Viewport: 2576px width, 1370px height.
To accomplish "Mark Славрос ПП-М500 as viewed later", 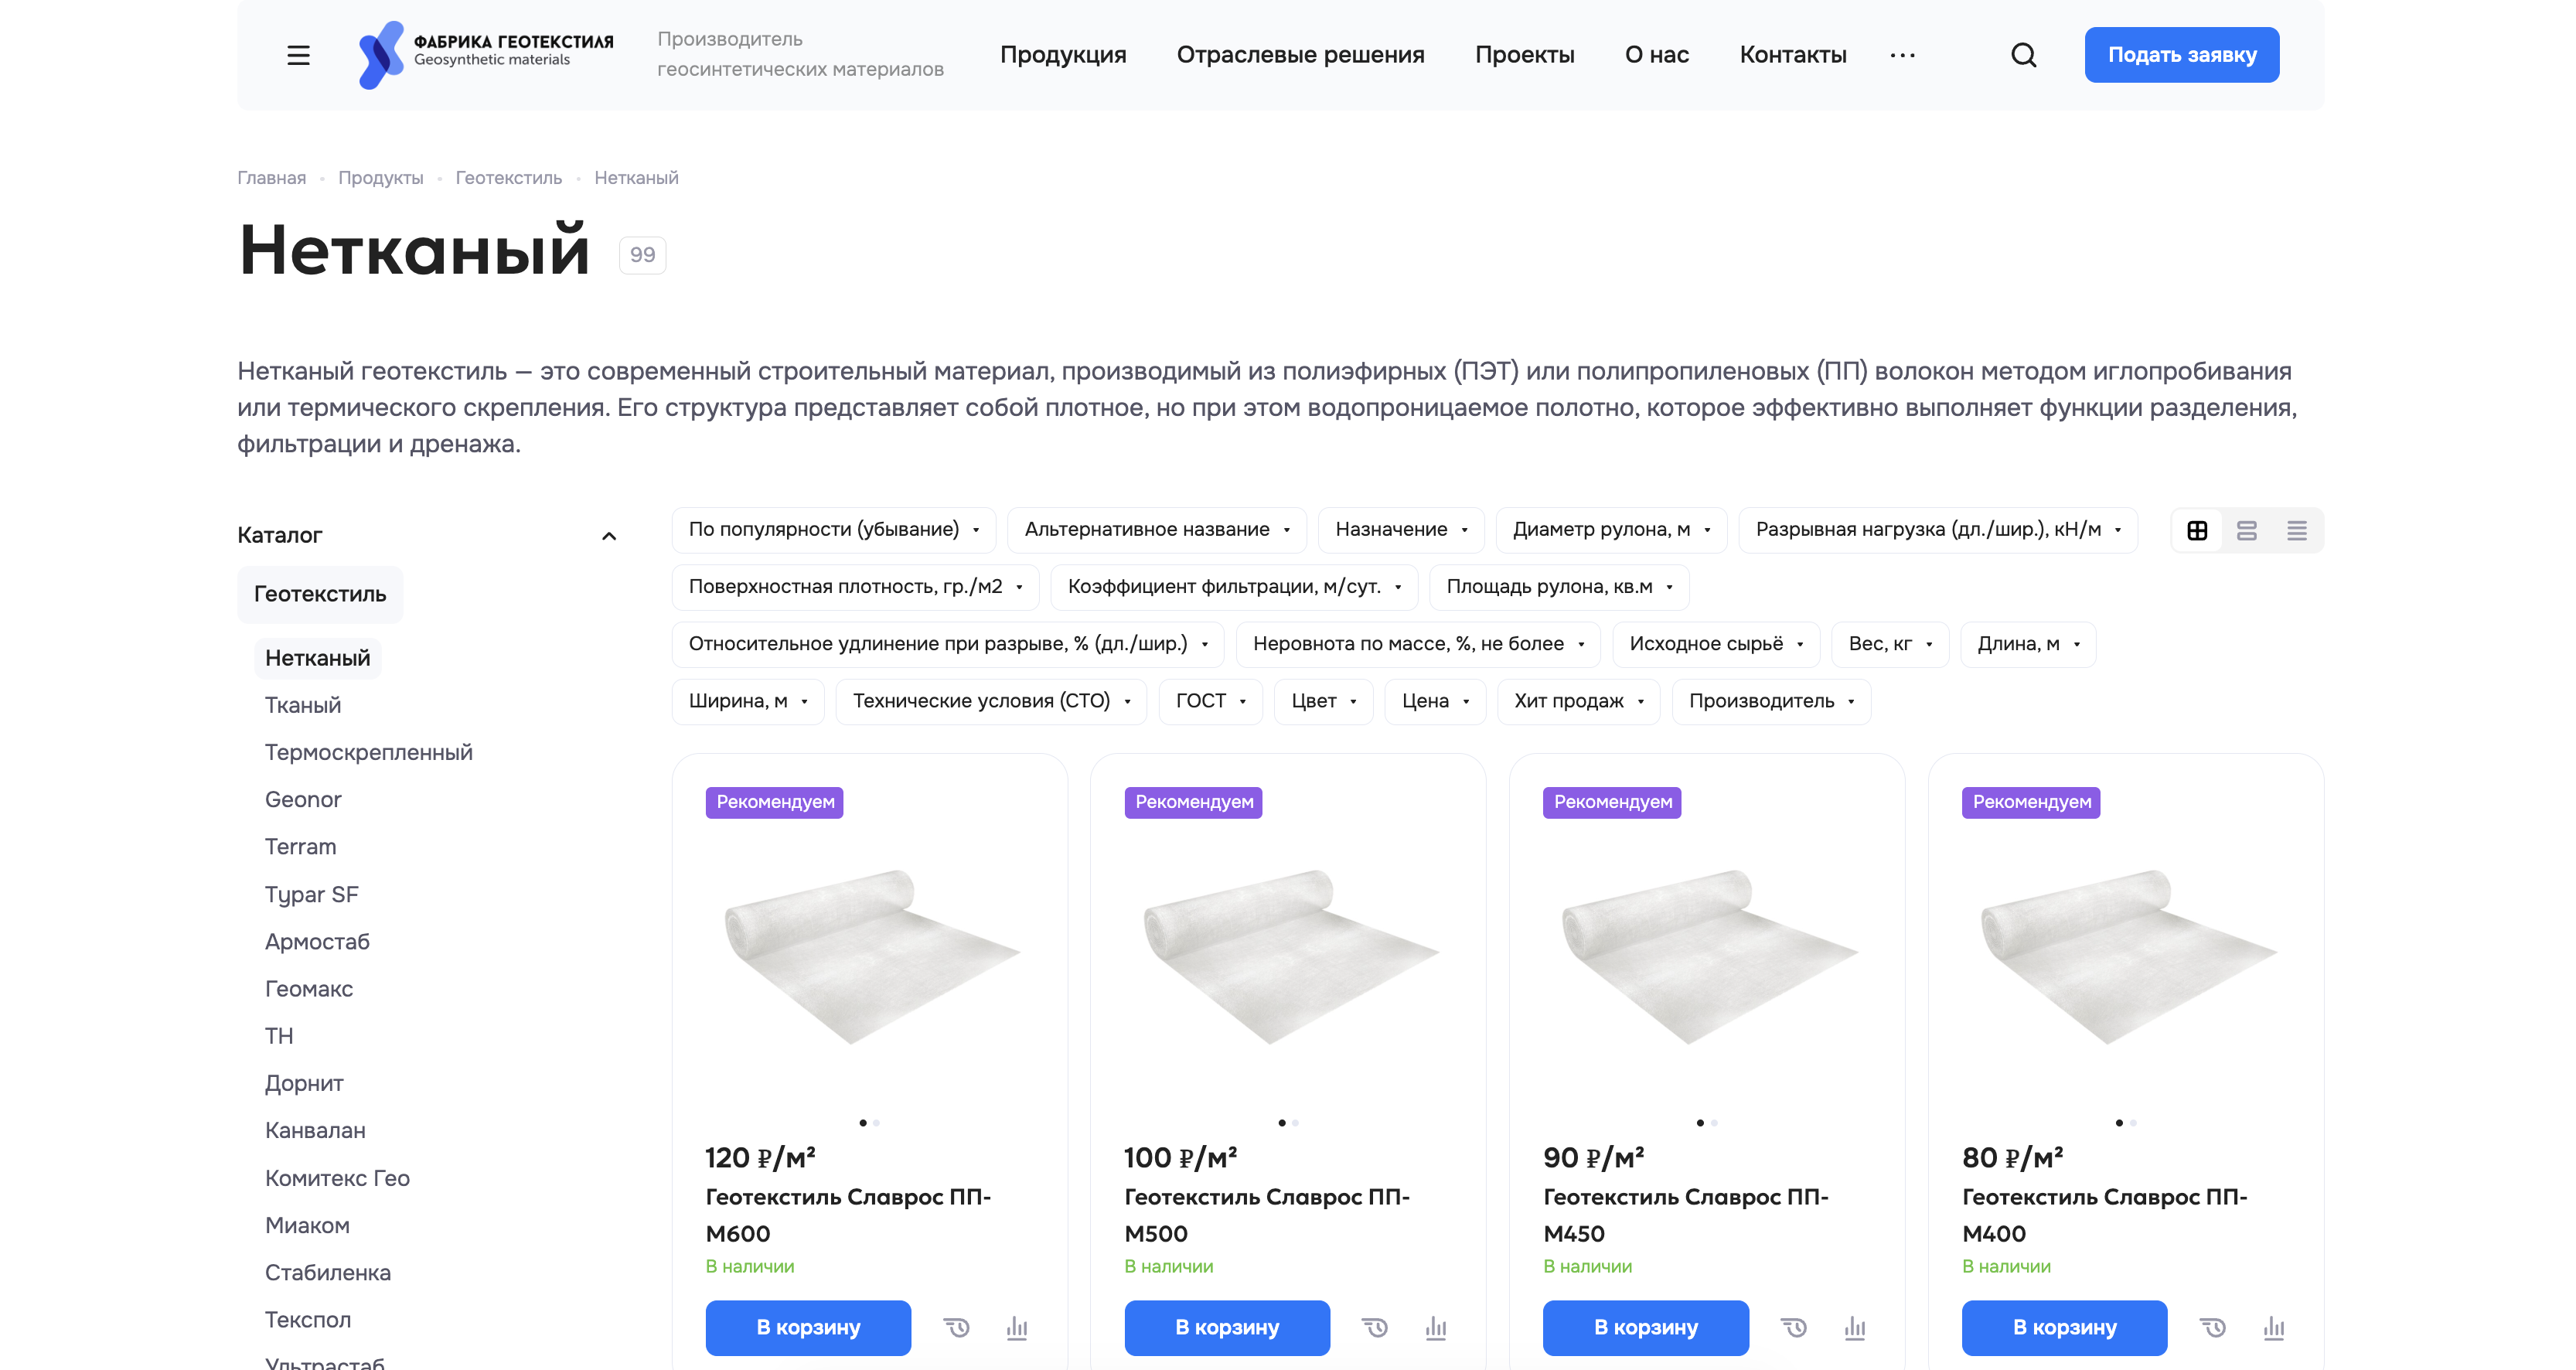I will coord(1375,1328).
